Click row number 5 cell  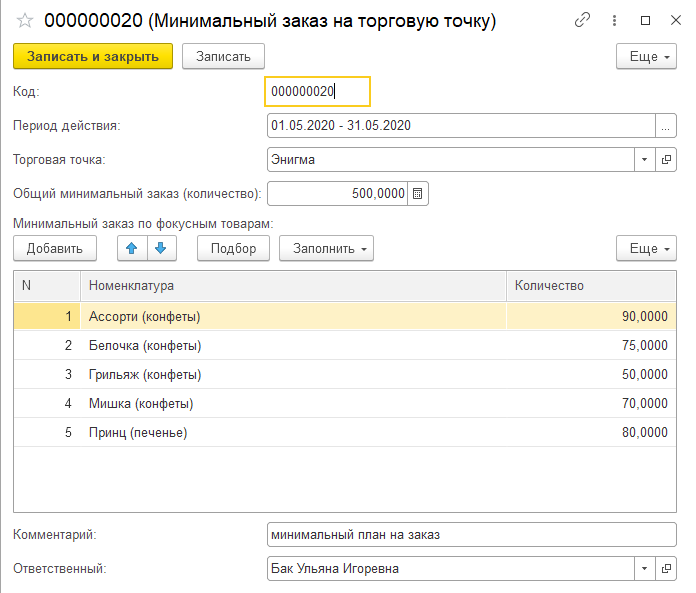47,432
